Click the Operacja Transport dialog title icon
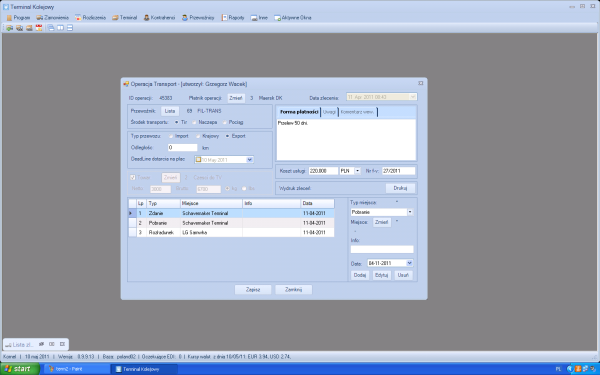 tap(126, 84)
